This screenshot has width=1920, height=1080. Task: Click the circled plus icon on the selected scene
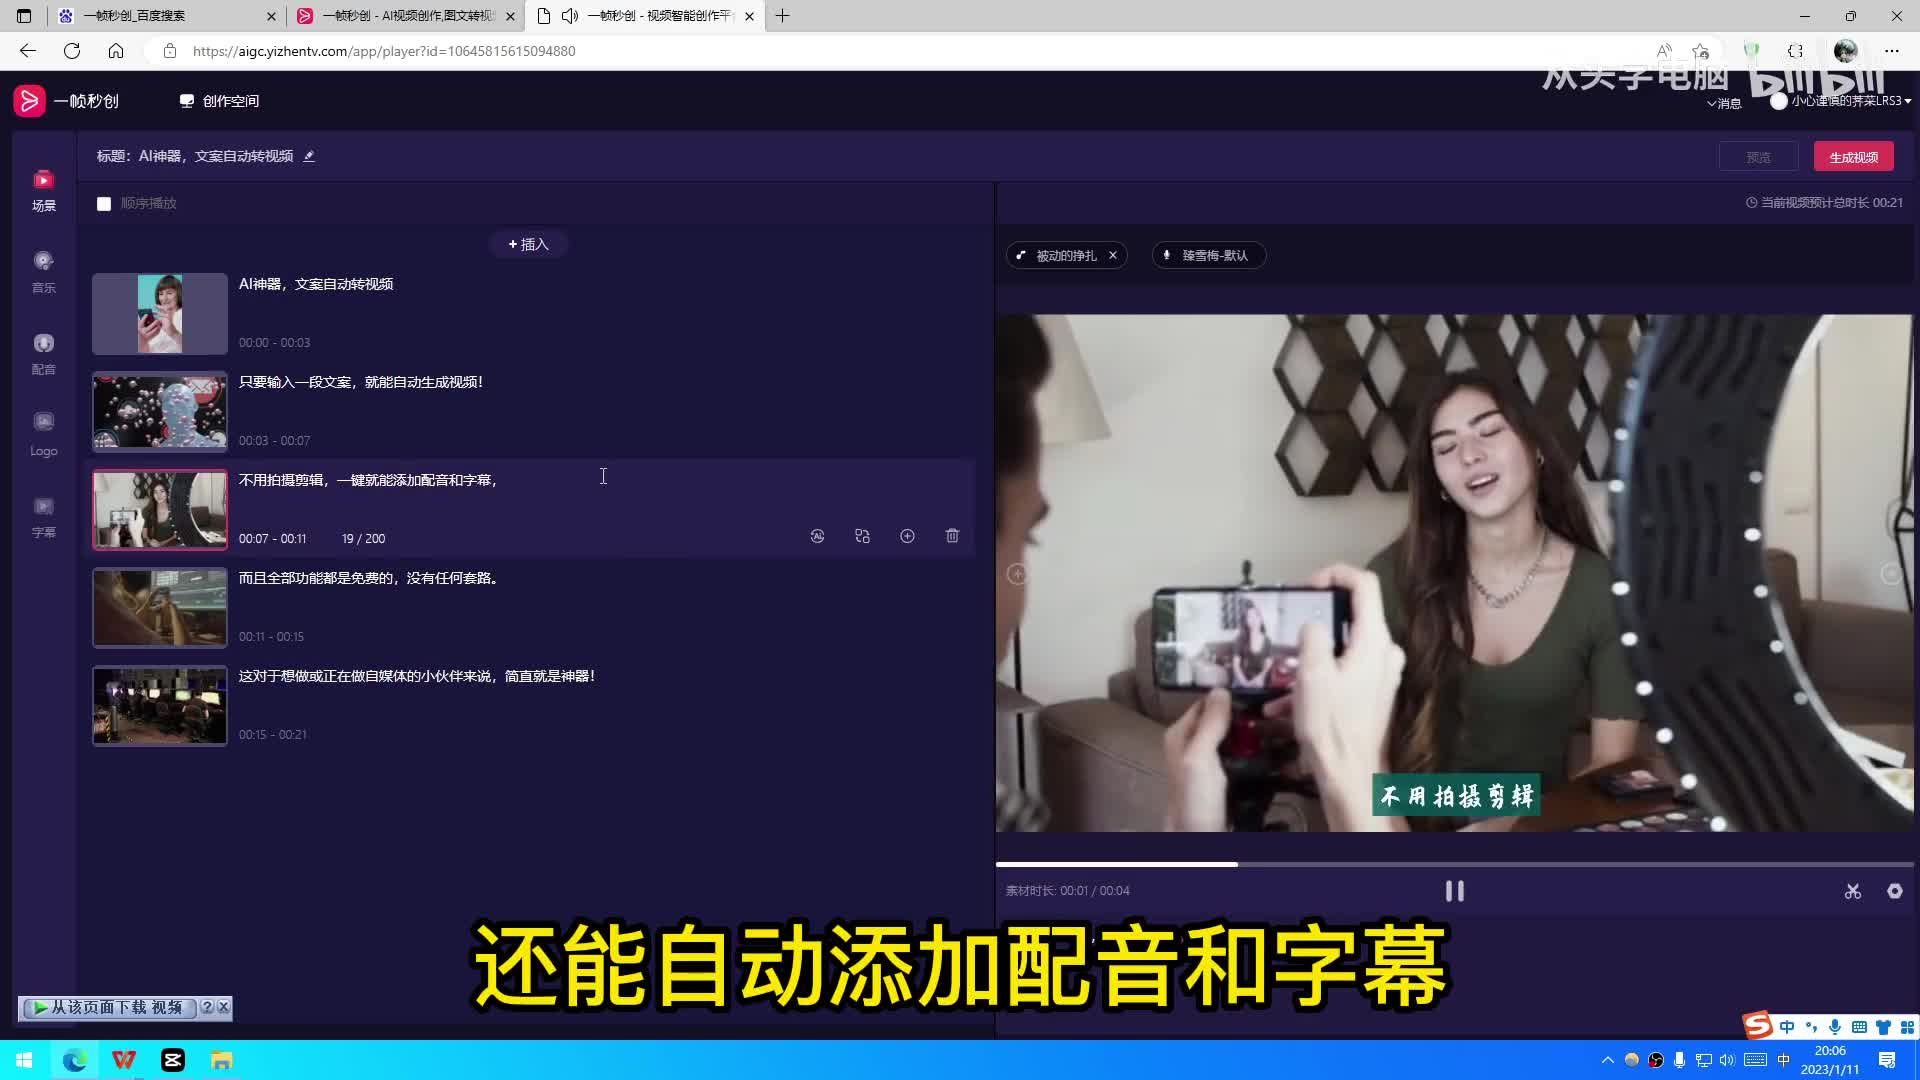point(907,536)
